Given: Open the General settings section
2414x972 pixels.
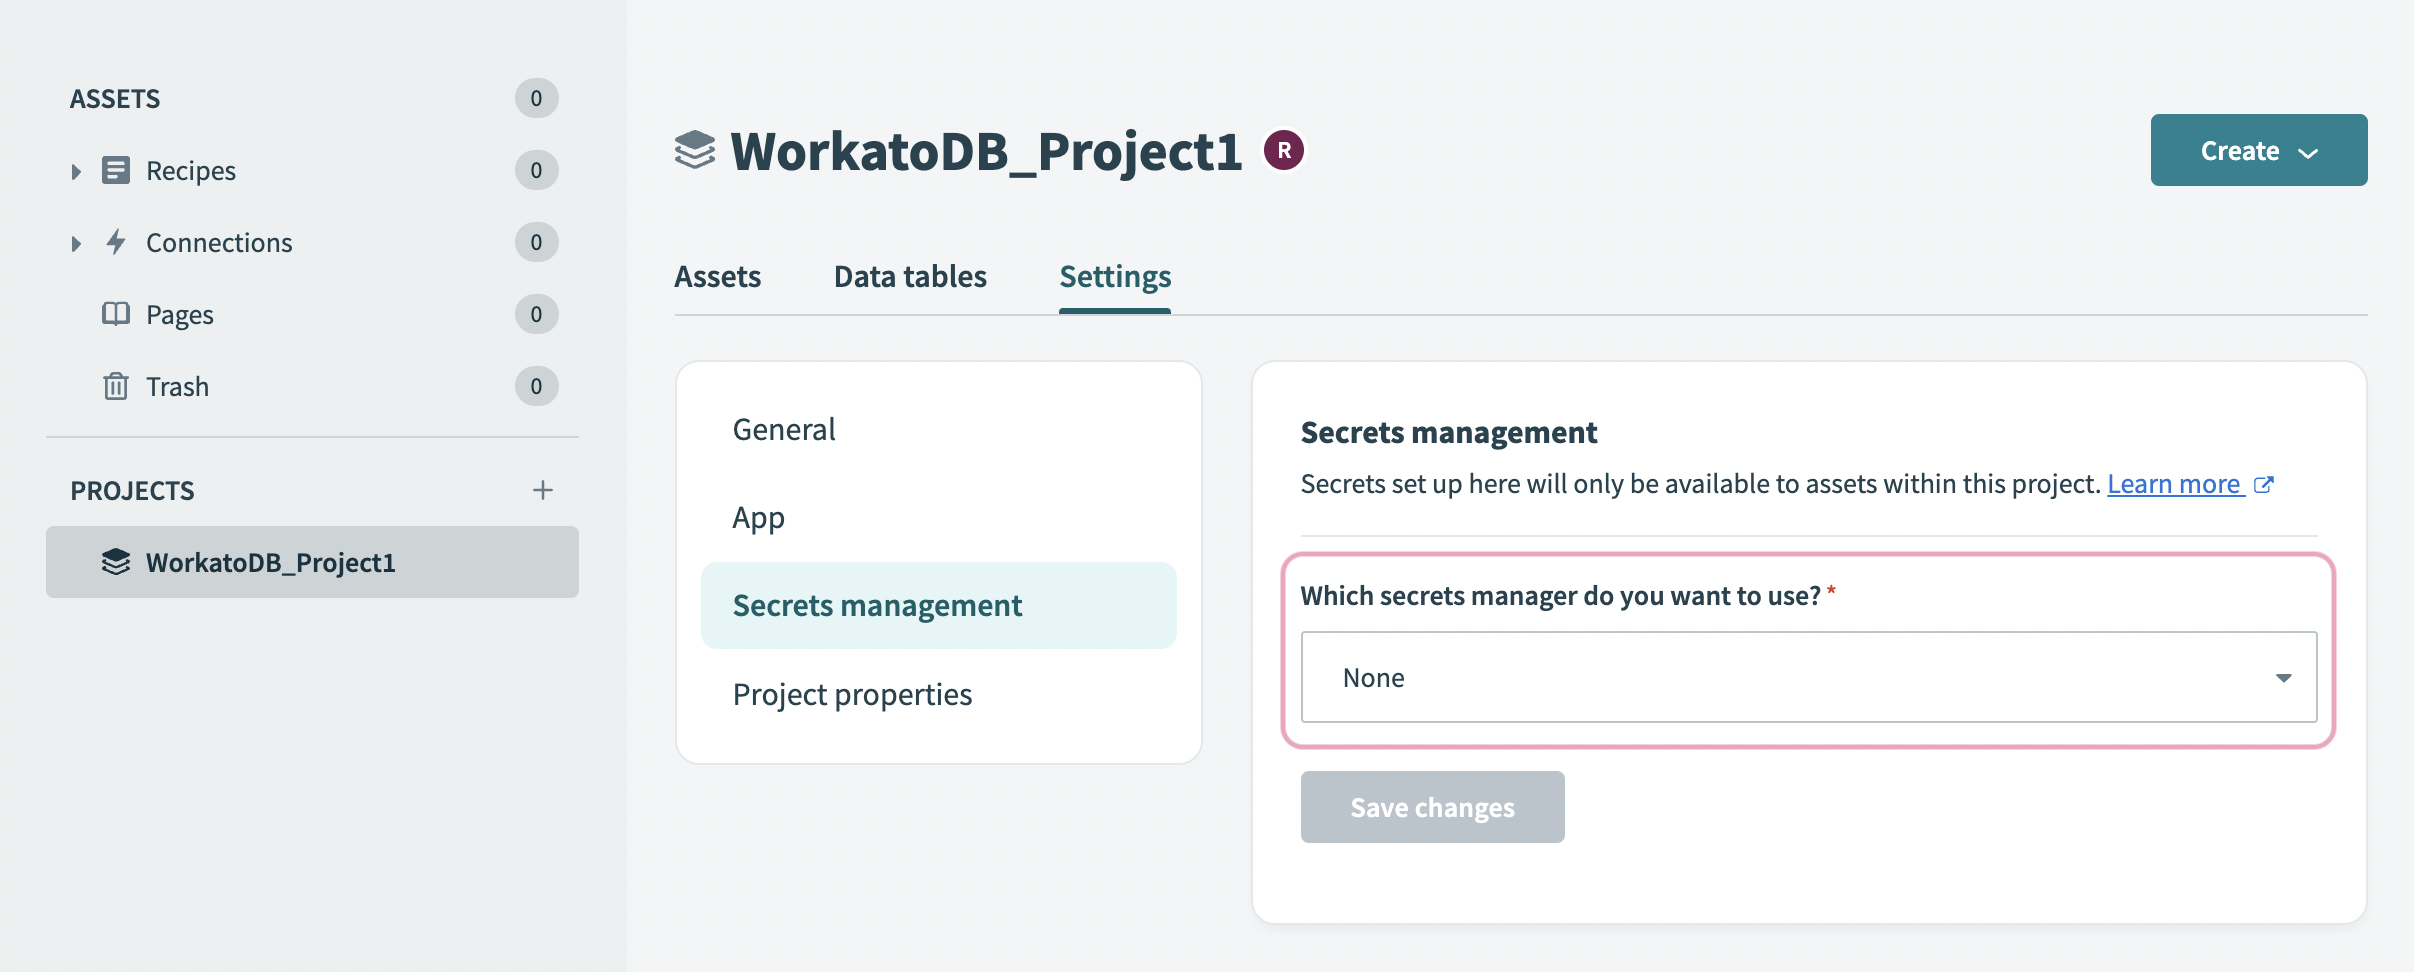Looking at the screenshot, I should pyautogui.click(x=783, y=428).
